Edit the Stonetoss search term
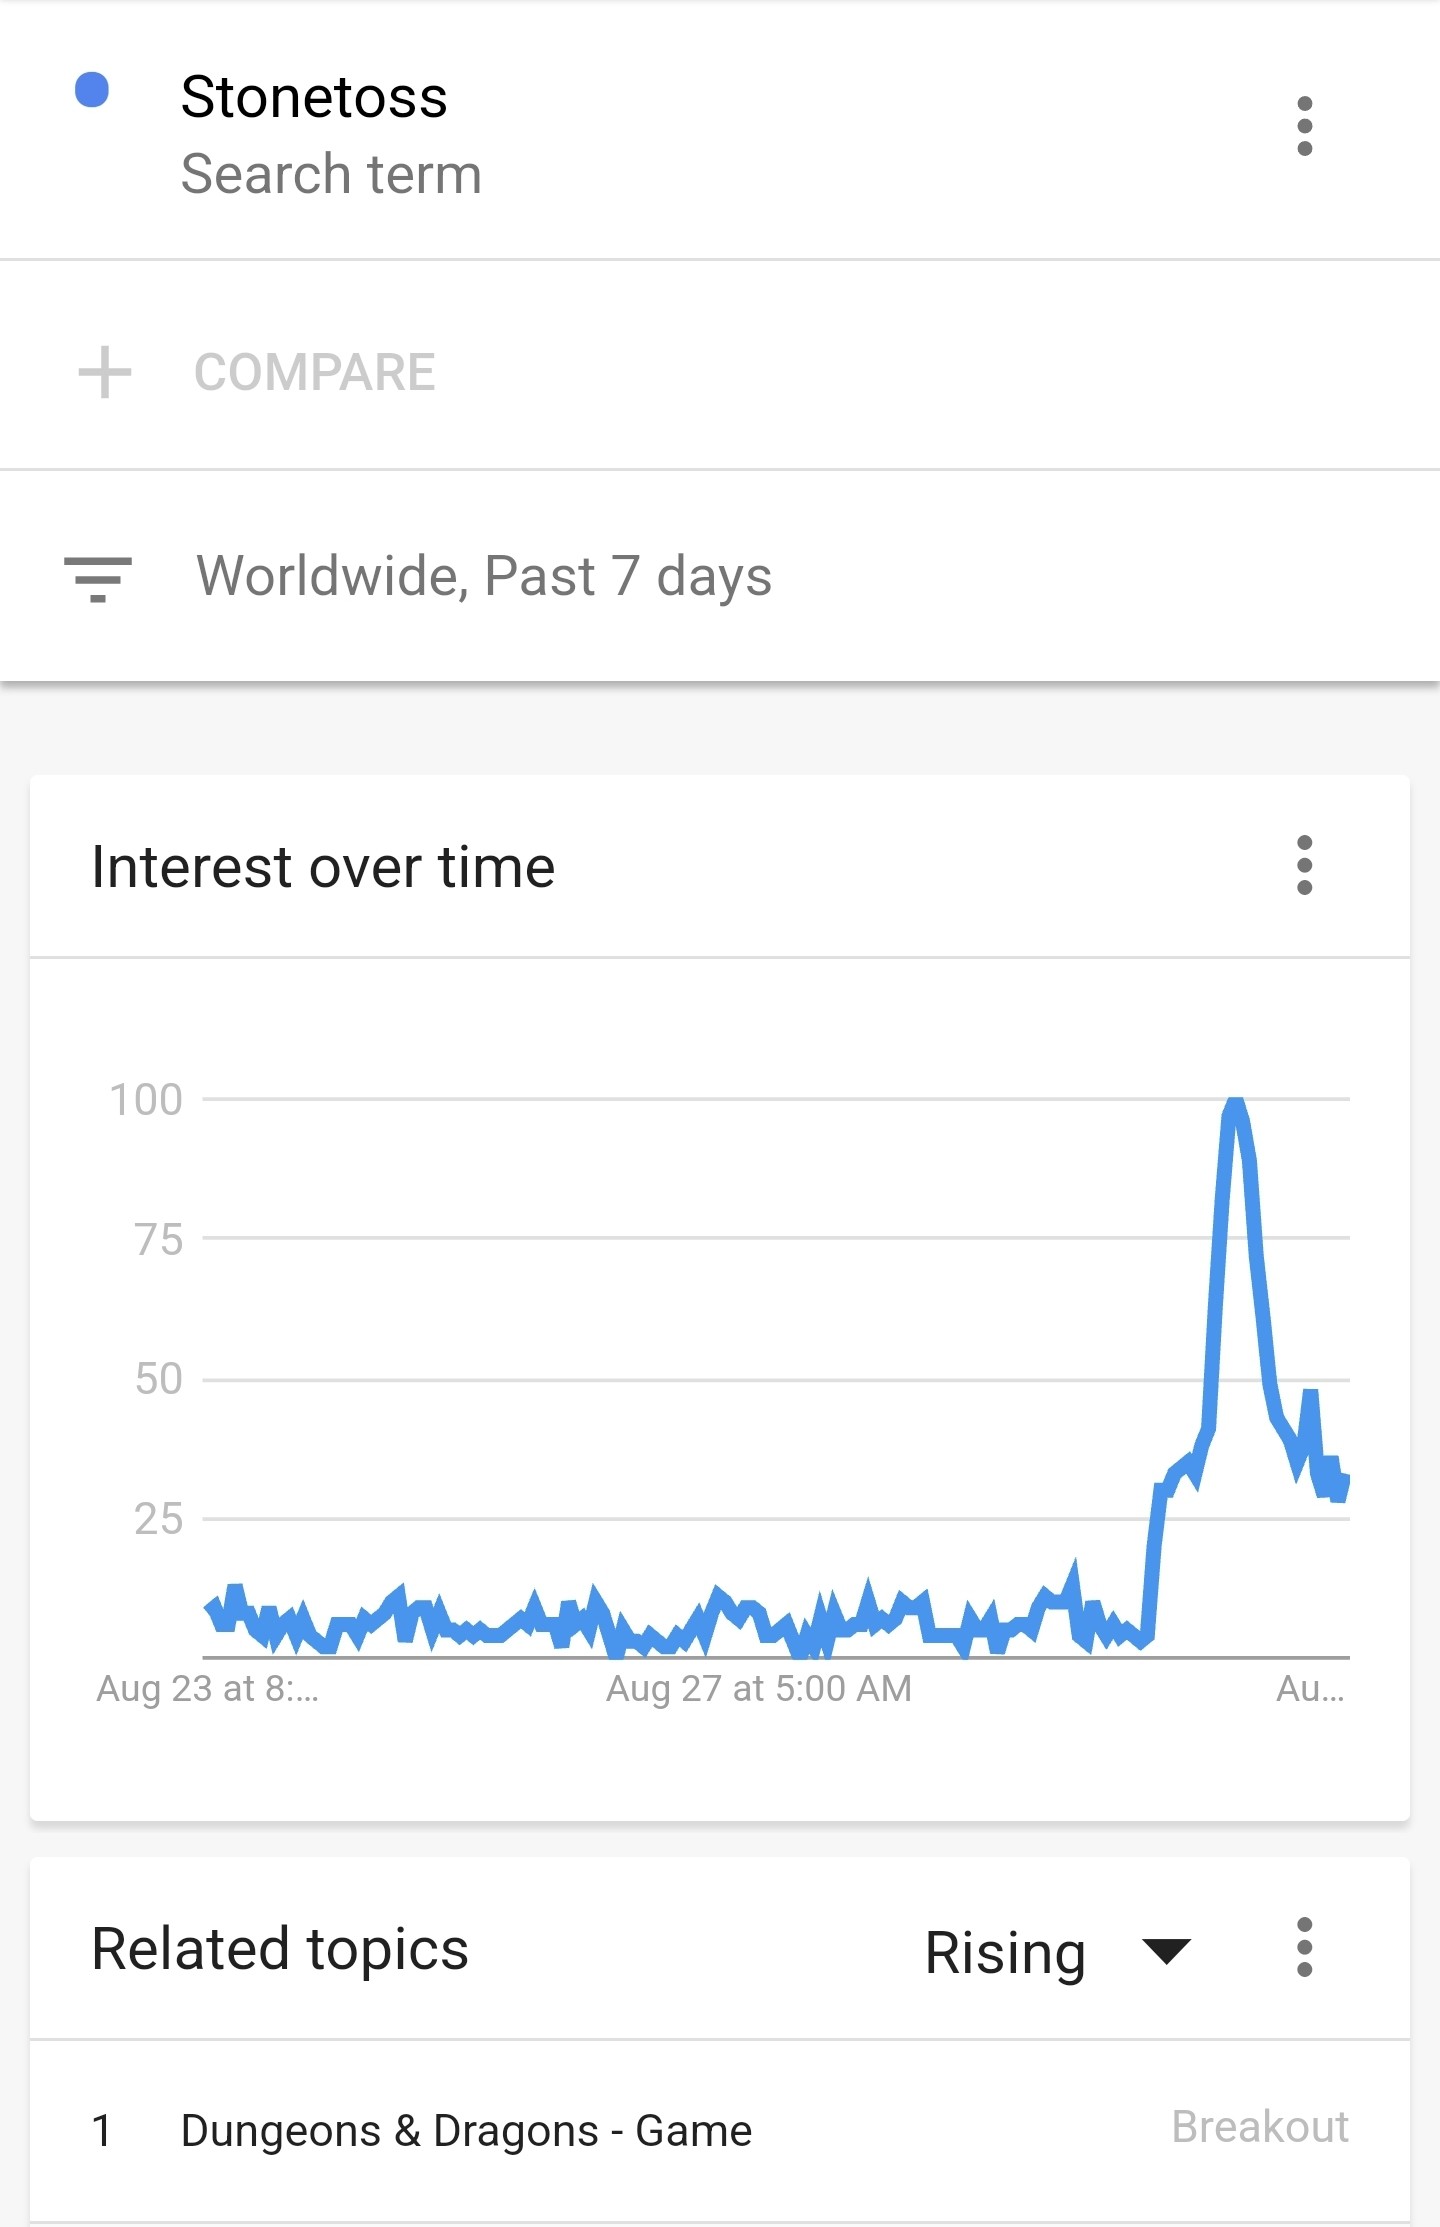 (x=314, y=97)
